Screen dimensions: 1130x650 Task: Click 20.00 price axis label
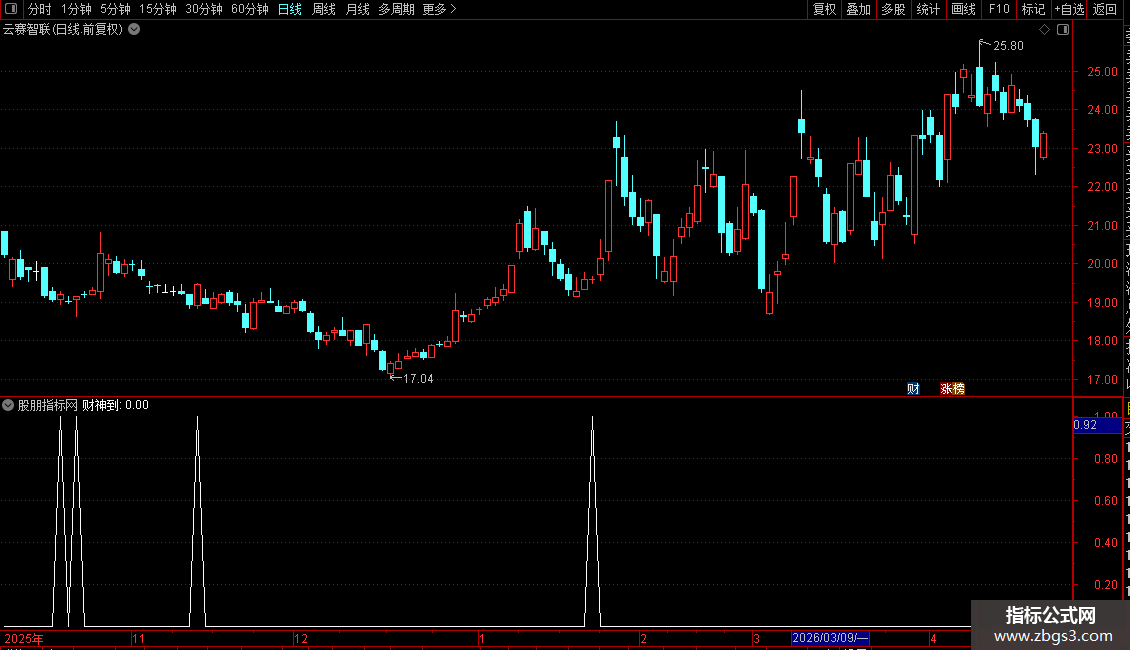coord(1103,264)
